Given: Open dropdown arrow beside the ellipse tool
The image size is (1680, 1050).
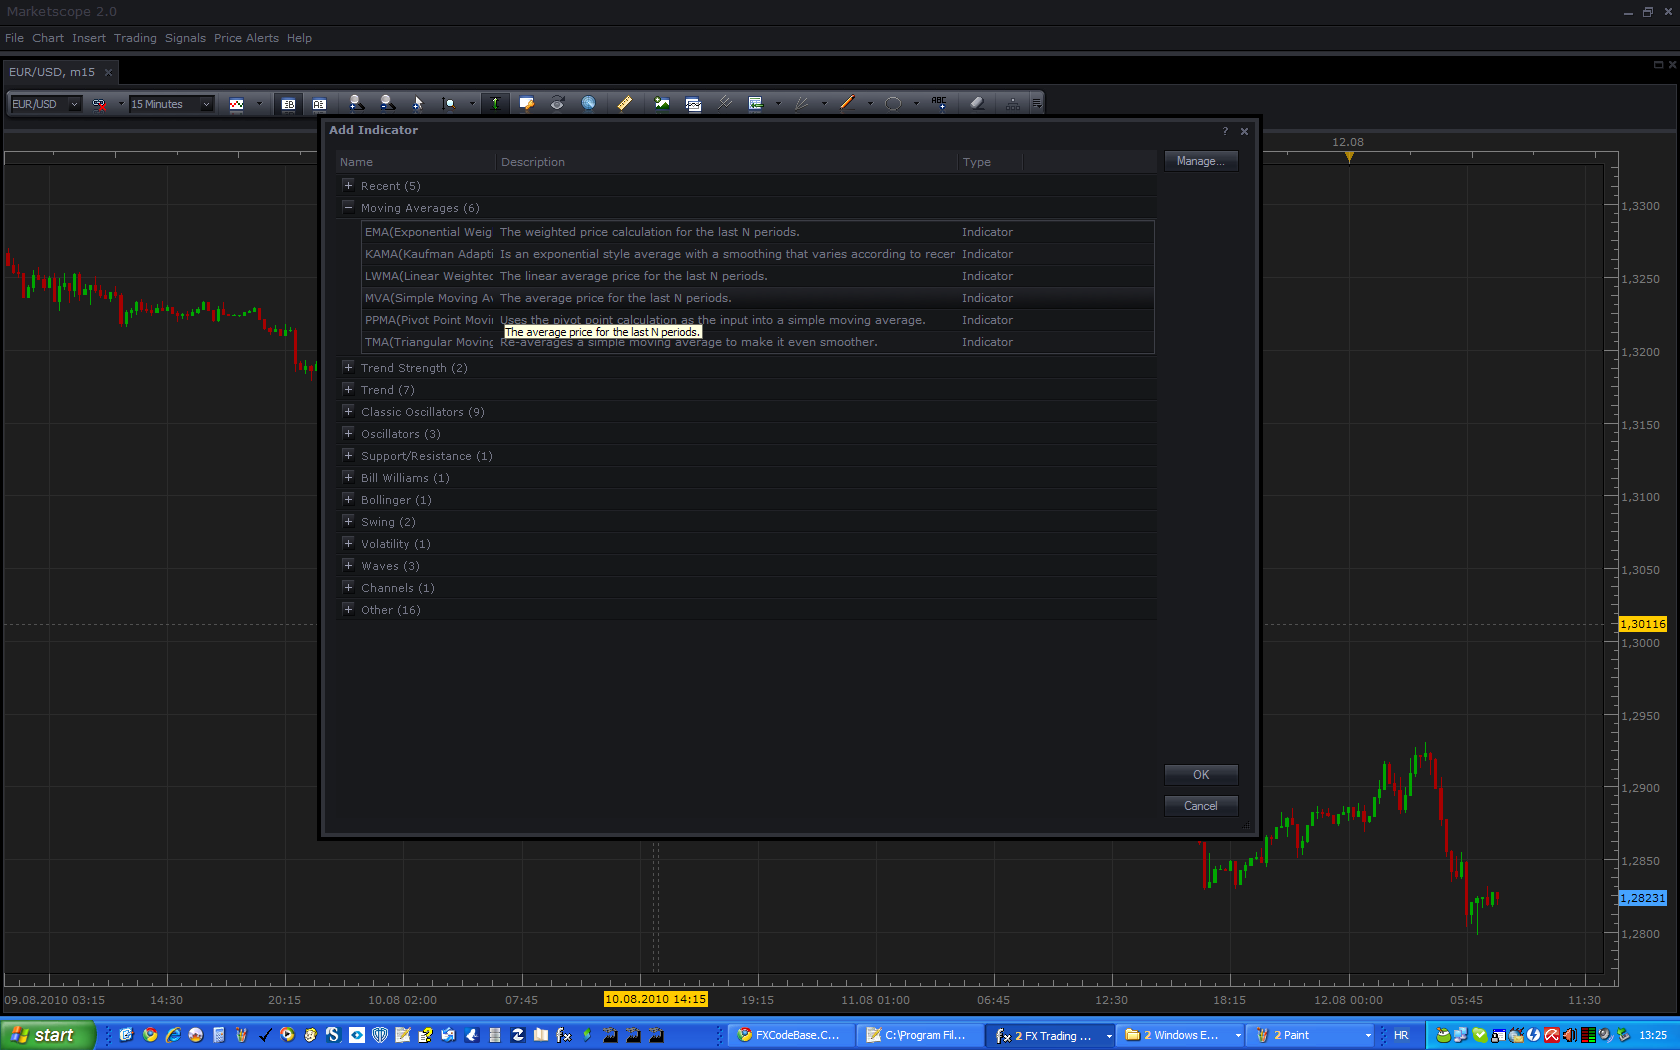Looking at the screenshot, I should coord(916,103).
